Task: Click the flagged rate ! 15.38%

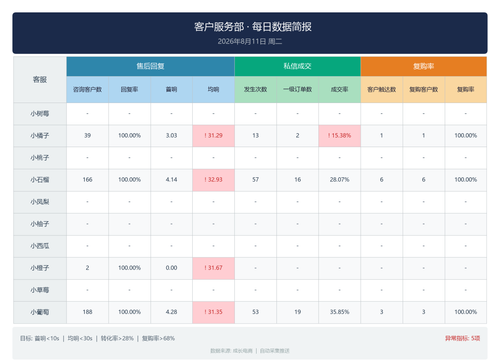Action: [x=339, y=136]
